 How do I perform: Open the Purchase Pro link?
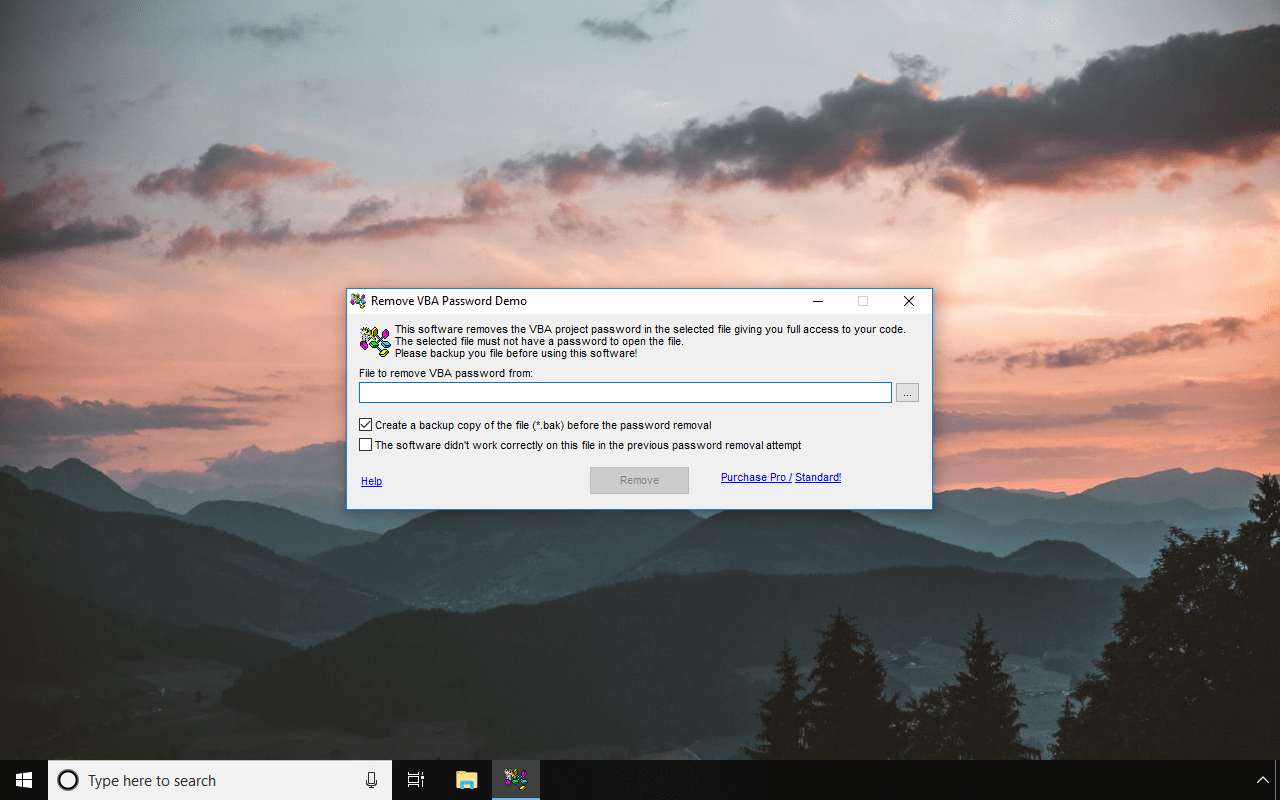754,477
